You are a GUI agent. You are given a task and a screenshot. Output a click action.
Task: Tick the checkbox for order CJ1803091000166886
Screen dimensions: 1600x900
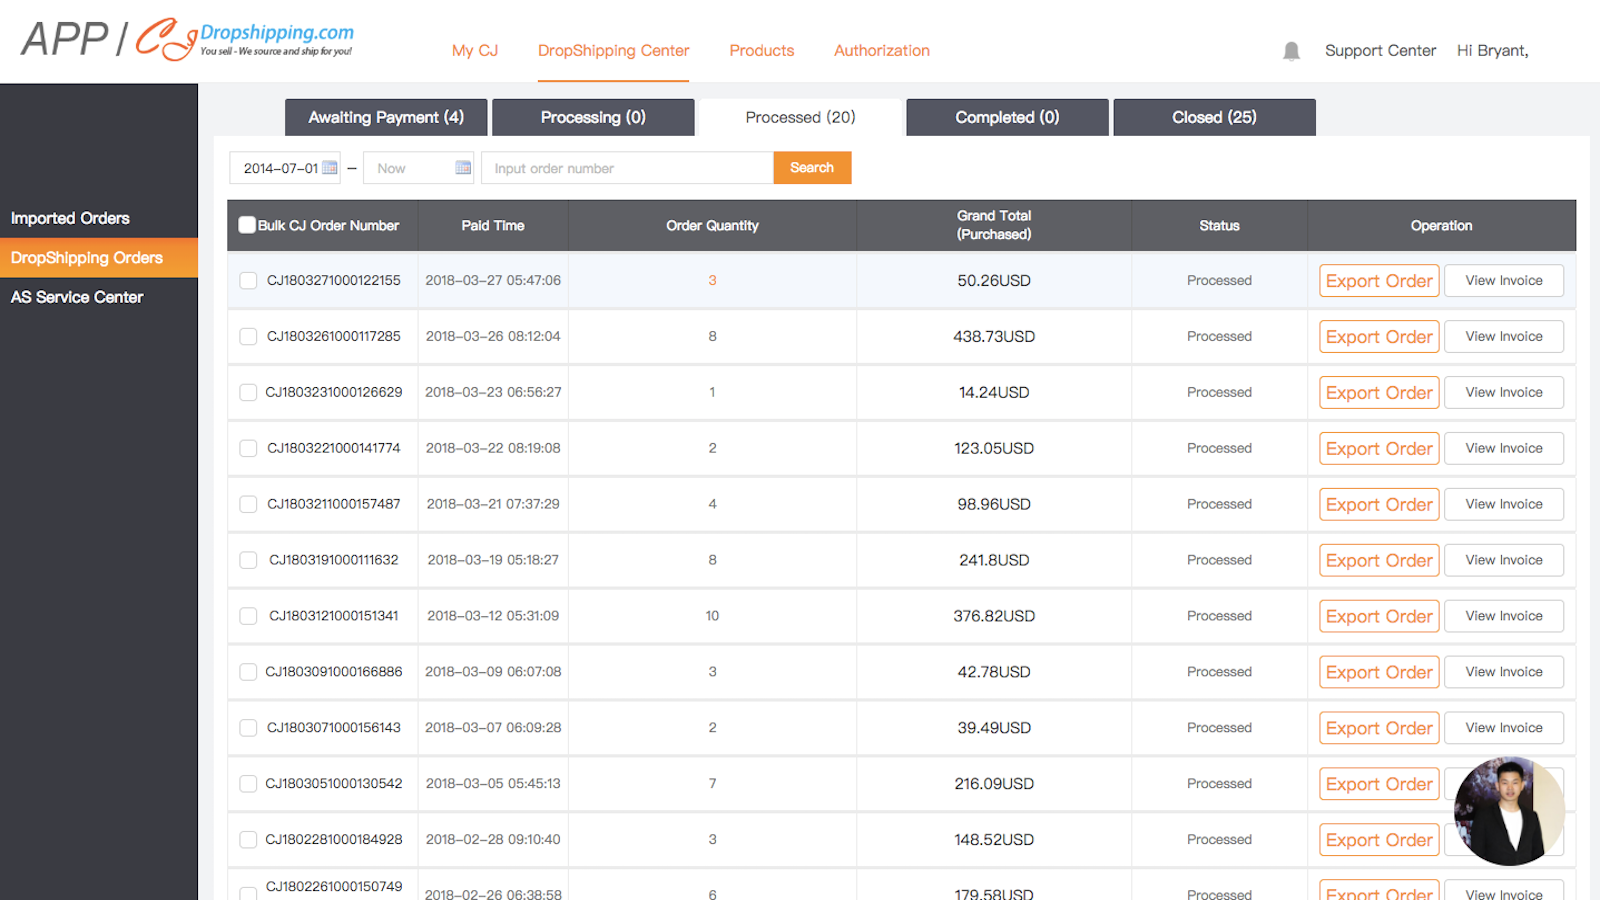(x=248, y=672)
